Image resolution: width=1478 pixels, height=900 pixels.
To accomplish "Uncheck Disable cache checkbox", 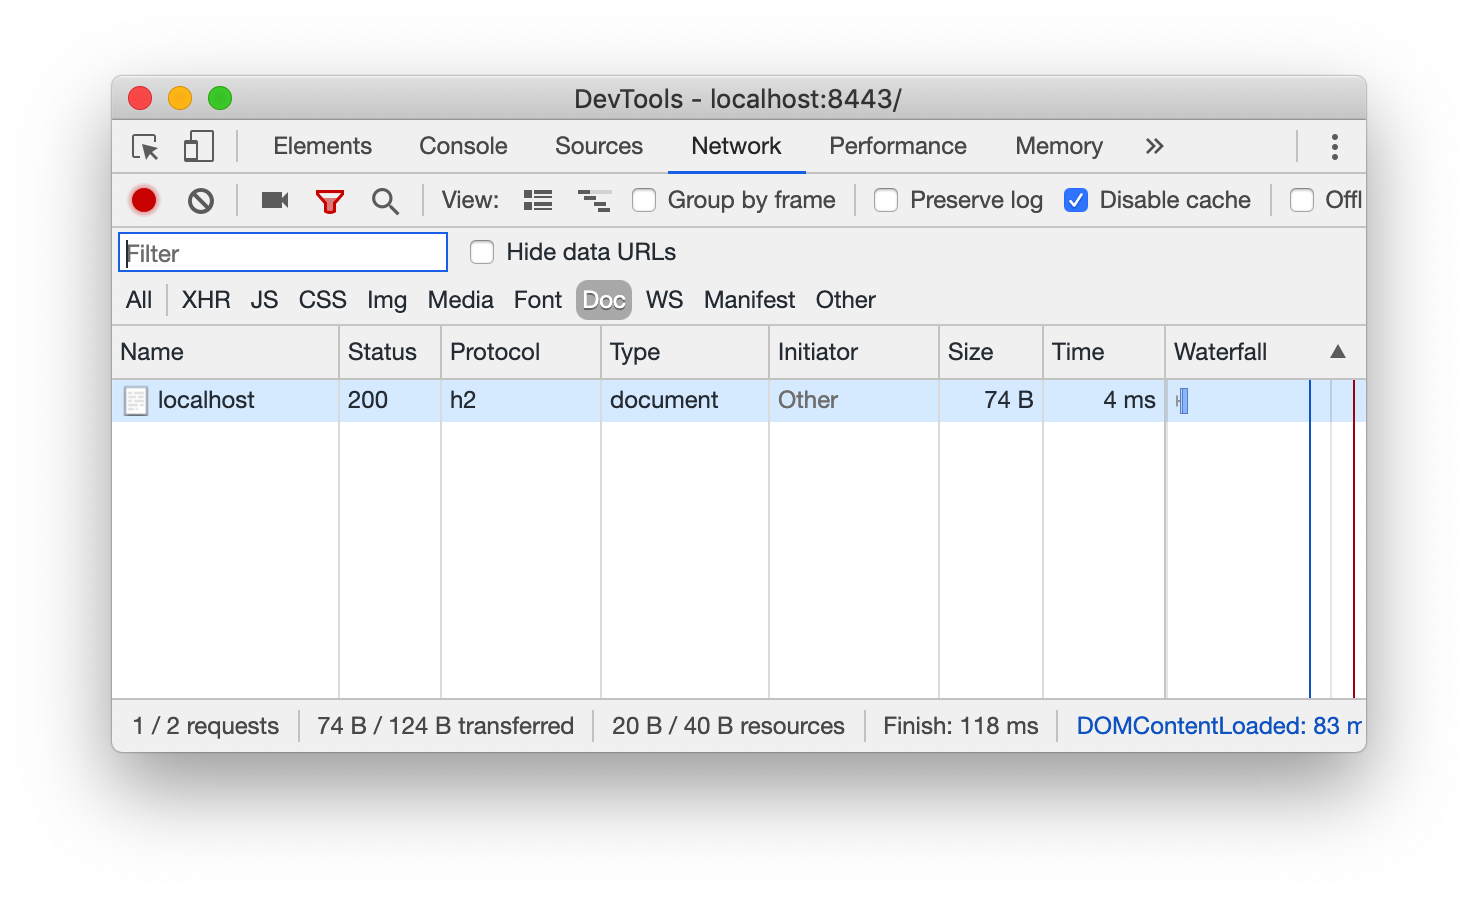I will (1076, 200).
